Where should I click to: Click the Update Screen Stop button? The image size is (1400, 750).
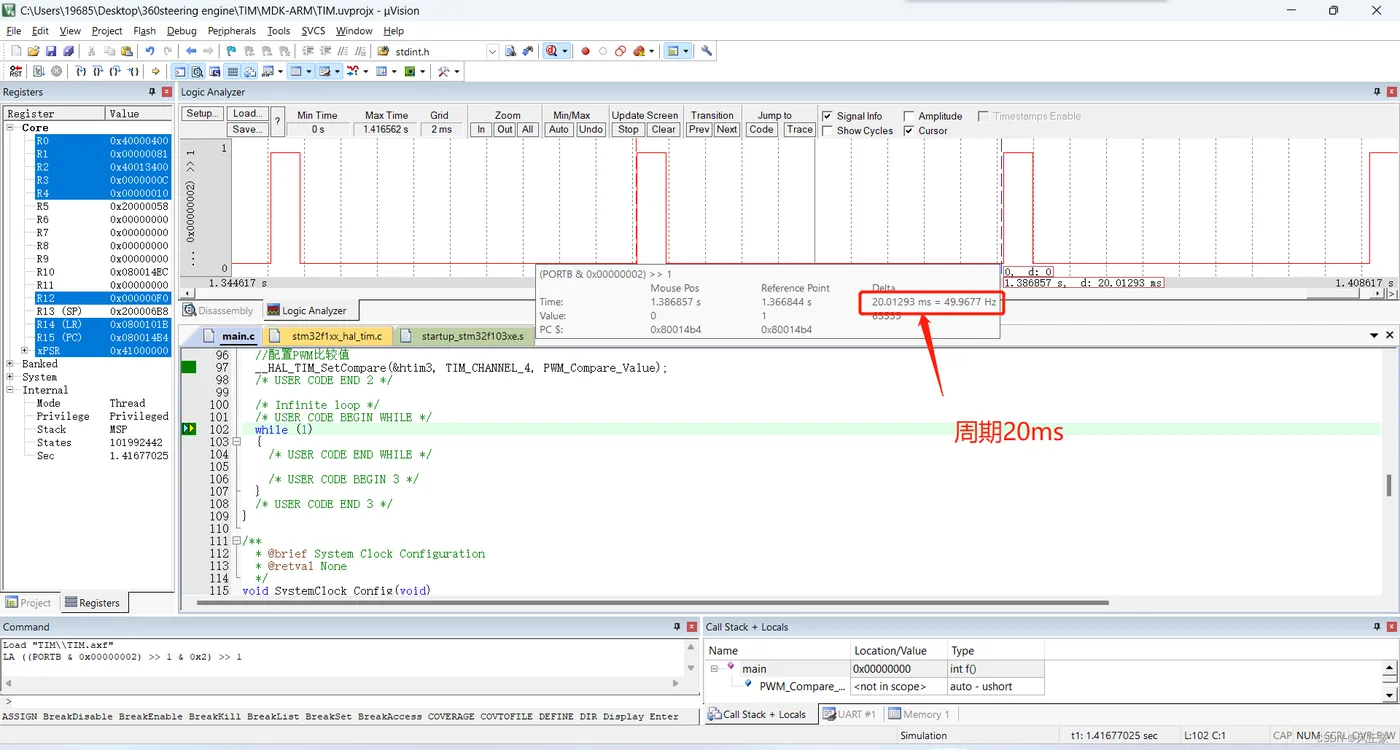coord(628,130)
